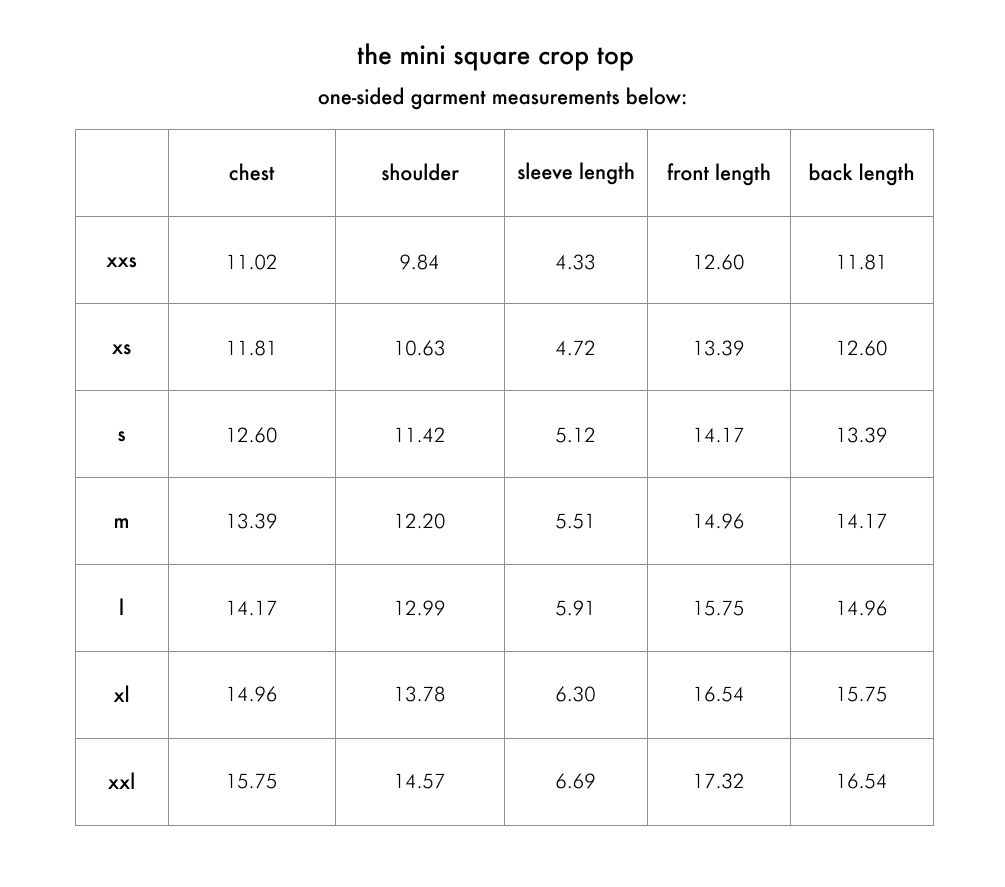Click the xl size row label
The image size is (1005, 887).
tap(121, 695)
